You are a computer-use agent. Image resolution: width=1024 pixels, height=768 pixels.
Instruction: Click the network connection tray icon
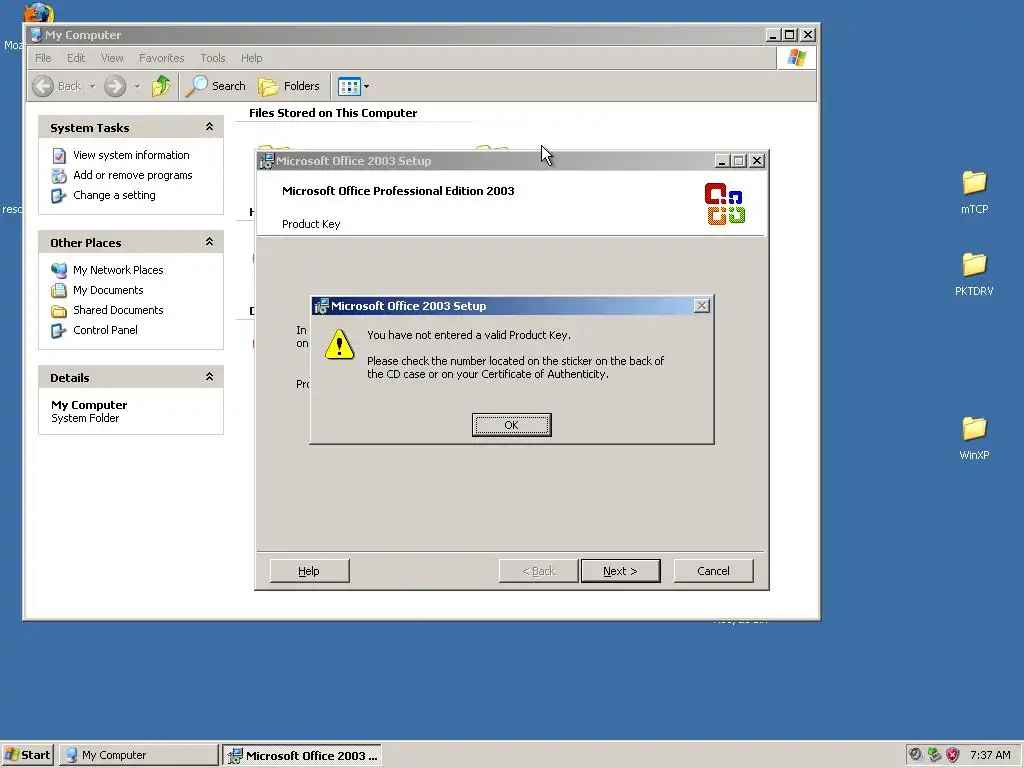pyautogui.click(x=934, y=755)
